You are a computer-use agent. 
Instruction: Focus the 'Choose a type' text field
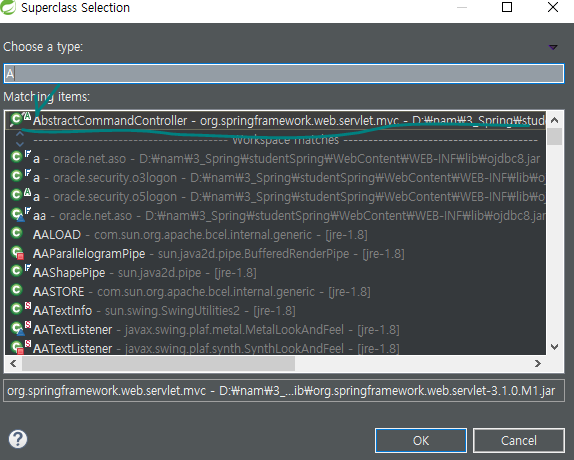coord(284,74)
